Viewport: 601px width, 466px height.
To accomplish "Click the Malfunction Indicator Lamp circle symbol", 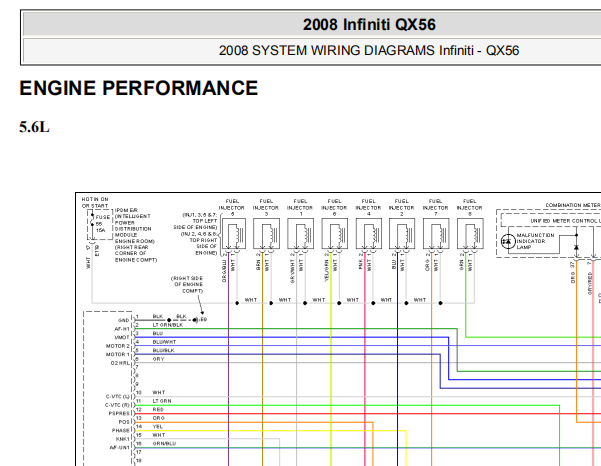I will [508, 241].
